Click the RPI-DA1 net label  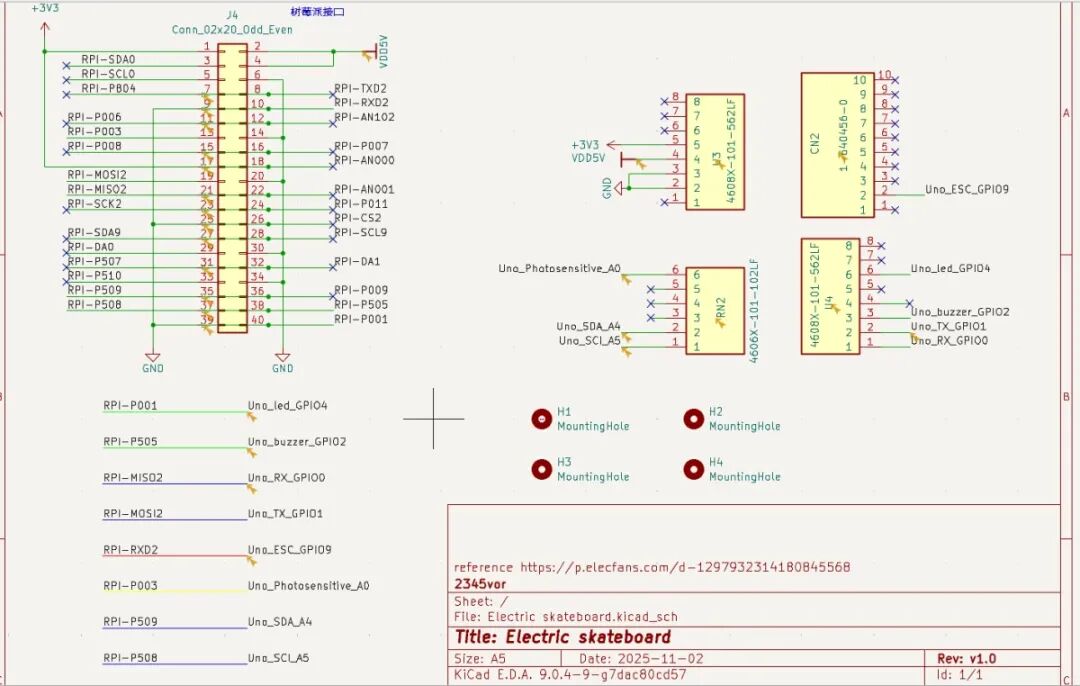pos(357,262)
